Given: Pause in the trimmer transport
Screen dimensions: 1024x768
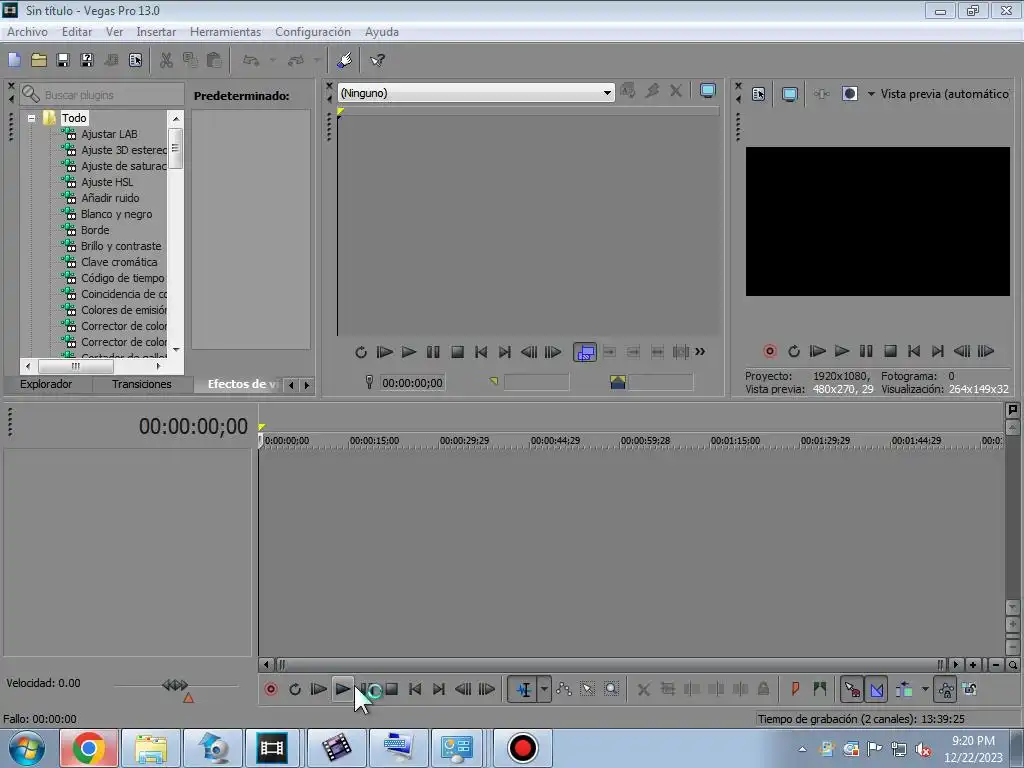Looking at the screenshot, I should 433,352.
